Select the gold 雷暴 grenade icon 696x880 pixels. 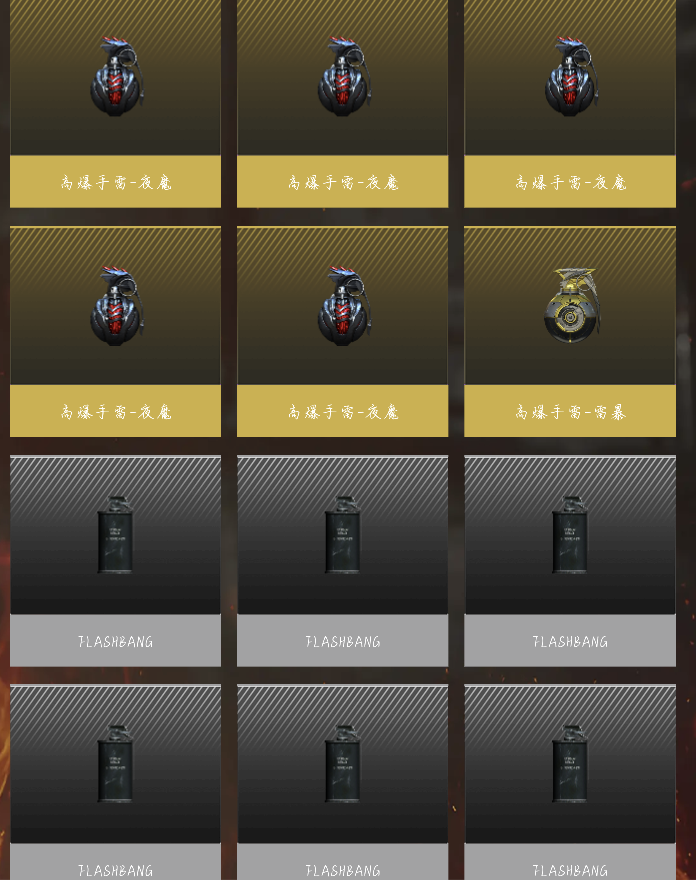[570, 305]
